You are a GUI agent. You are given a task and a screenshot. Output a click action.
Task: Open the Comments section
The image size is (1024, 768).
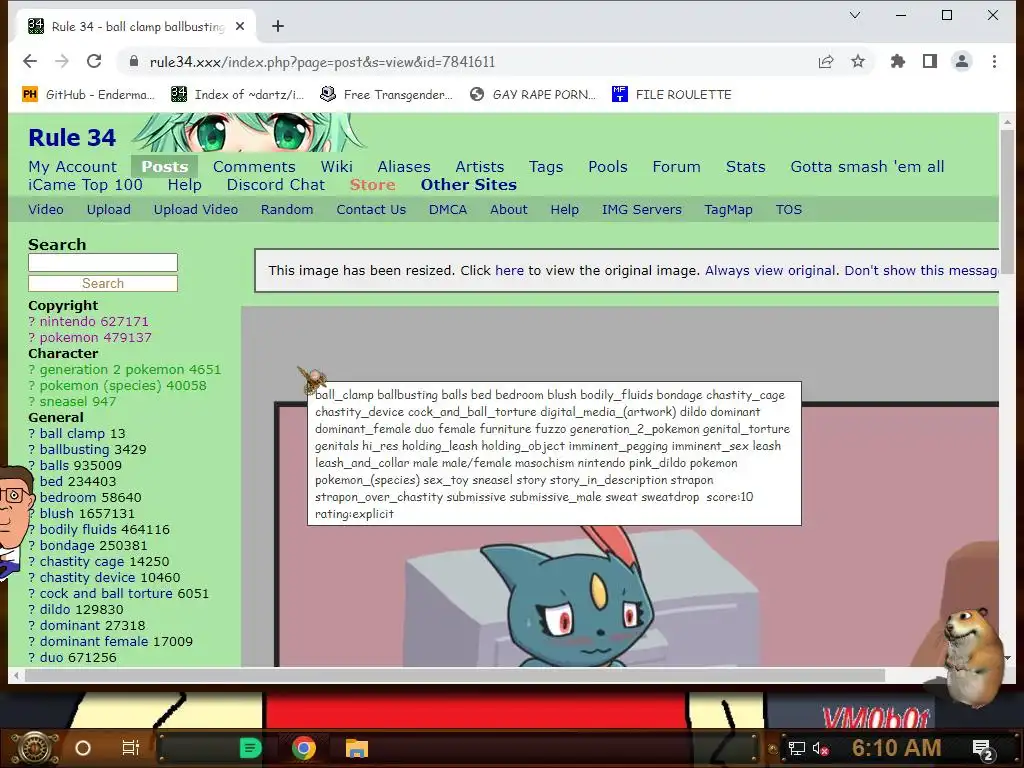(x=254, y=167)
